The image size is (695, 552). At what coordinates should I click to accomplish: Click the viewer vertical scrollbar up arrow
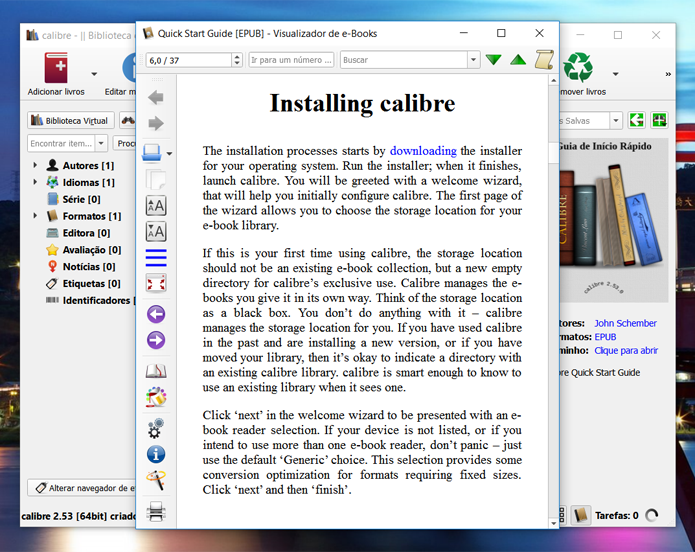(x=553, y=80)
